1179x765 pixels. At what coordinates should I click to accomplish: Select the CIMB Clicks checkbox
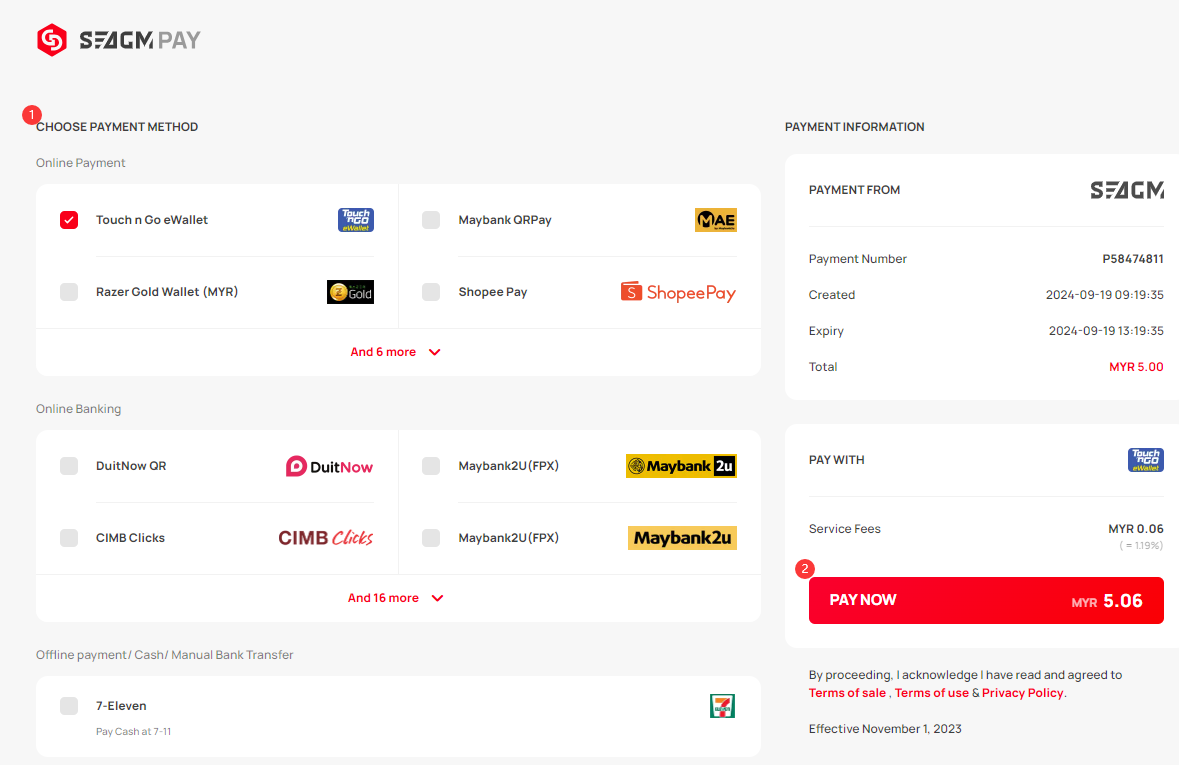(x=69, y=538)
